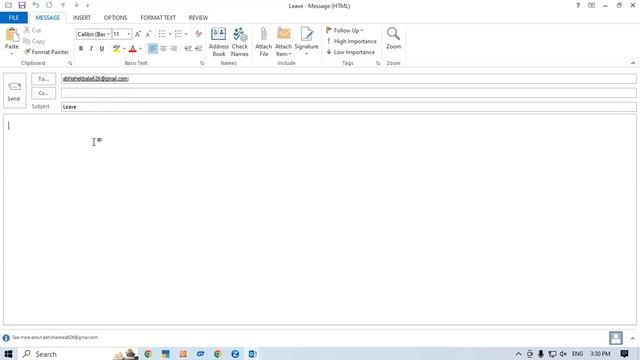Open the FILE tab
Screen dimensions: 640x360
[x=14, y=18]
